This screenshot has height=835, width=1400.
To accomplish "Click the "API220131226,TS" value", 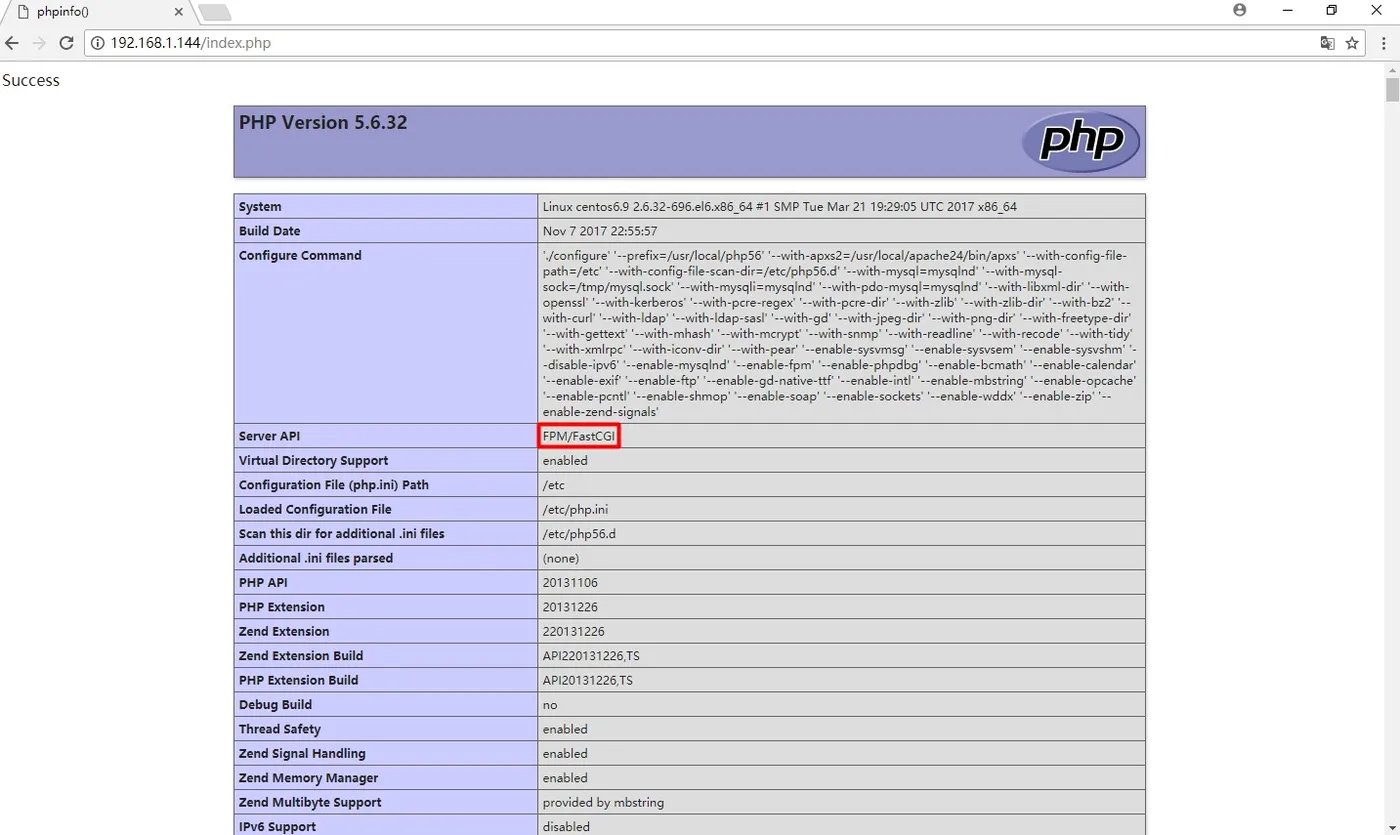I will coord(592,656).
